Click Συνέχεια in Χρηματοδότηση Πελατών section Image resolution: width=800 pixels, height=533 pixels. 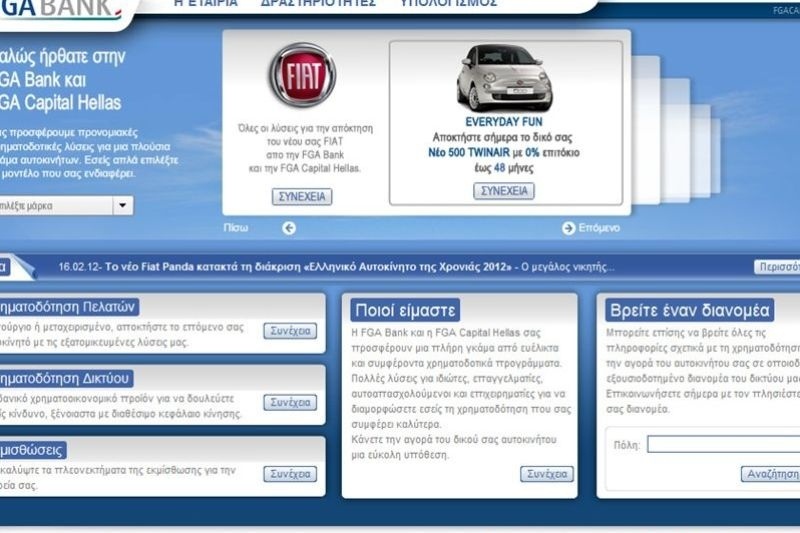click(x=290, y=331)
